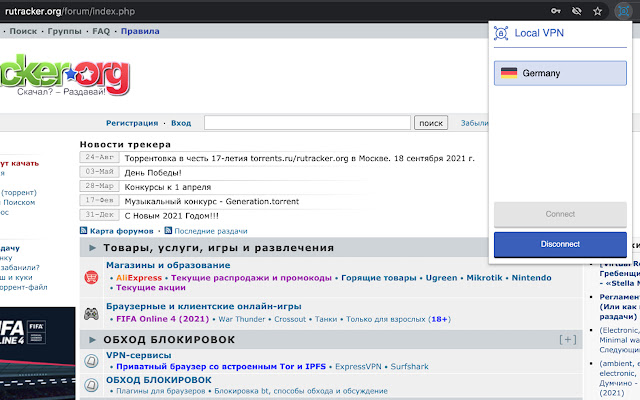The width and height of the screenshot is (640, 400).
Task: Open the Mikrotik subforum link
Action: coord(484,278)
